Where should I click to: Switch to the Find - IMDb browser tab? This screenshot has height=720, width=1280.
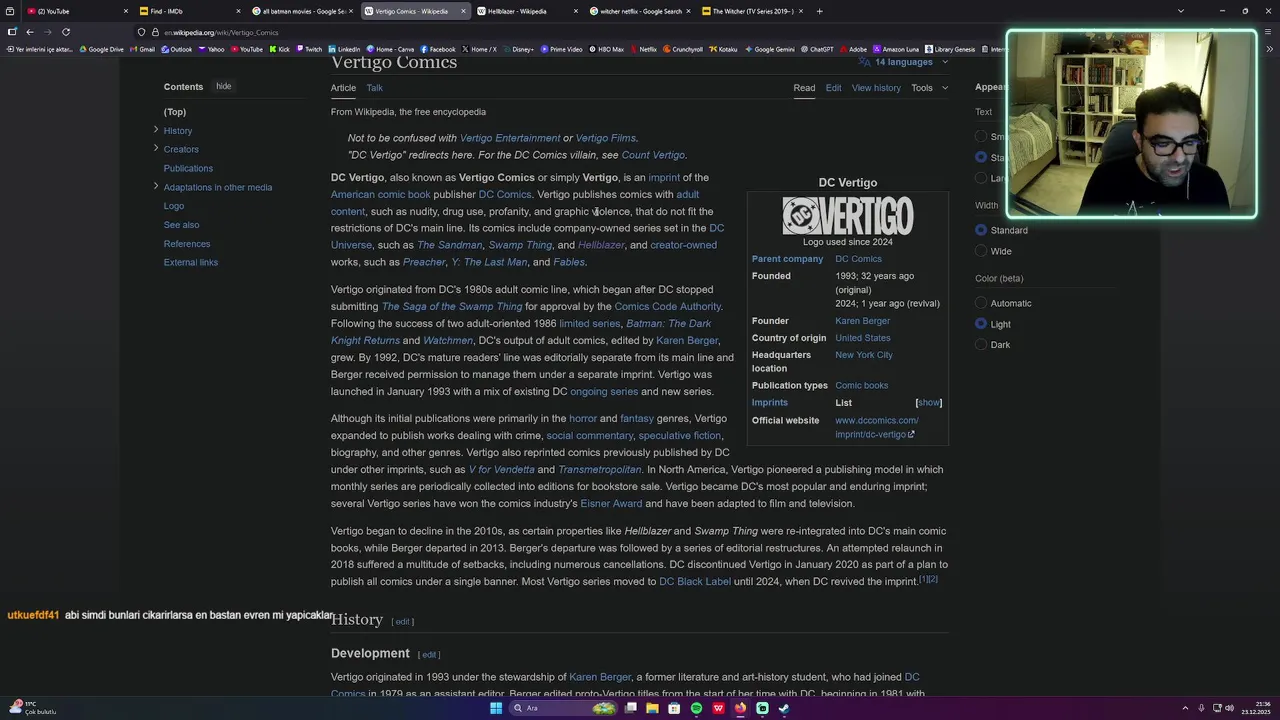pyautogui.click(x=189, y=11)
